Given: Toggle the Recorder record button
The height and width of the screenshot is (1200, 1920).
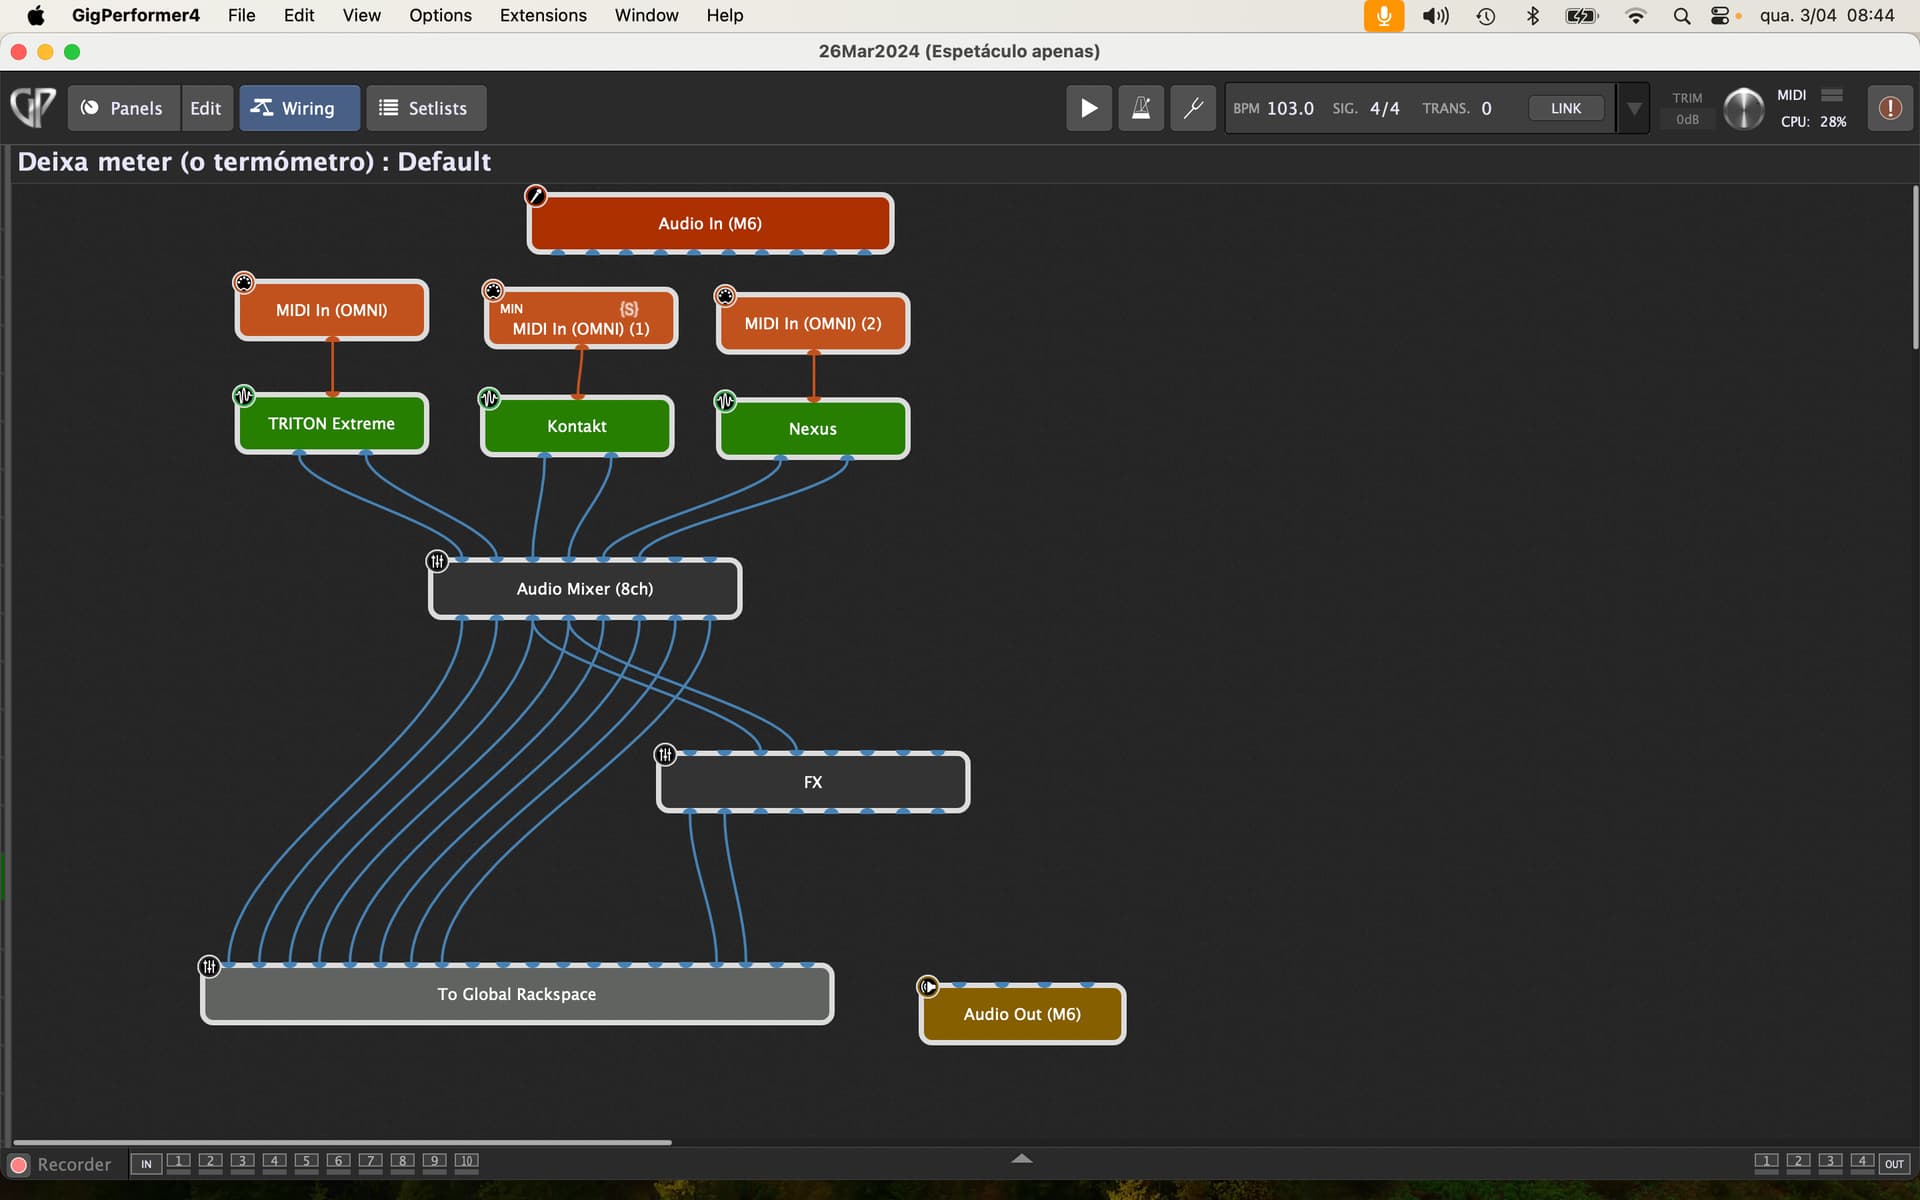Looking at the screenshot, I should pos(19,1165).
